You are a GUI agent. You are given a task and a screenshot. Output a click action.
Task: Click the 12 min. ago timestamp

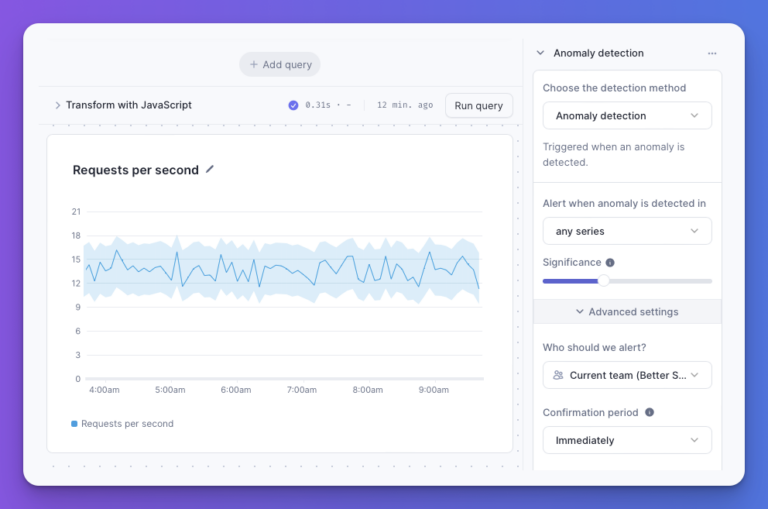(405, 105)
